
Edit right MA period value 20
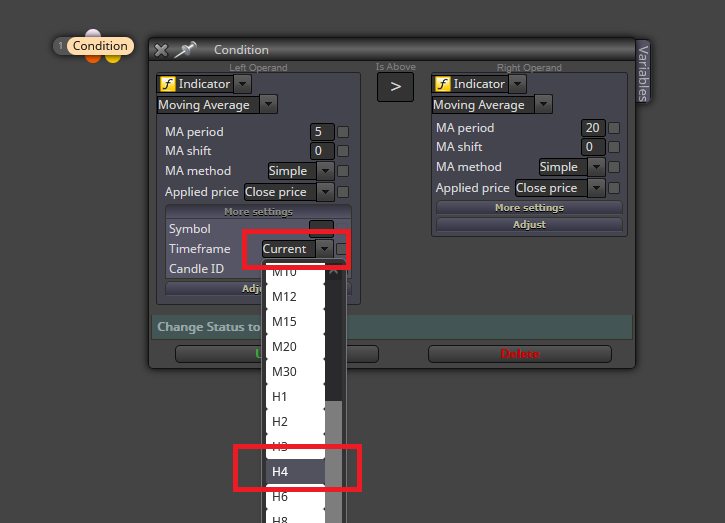[593, 128]
